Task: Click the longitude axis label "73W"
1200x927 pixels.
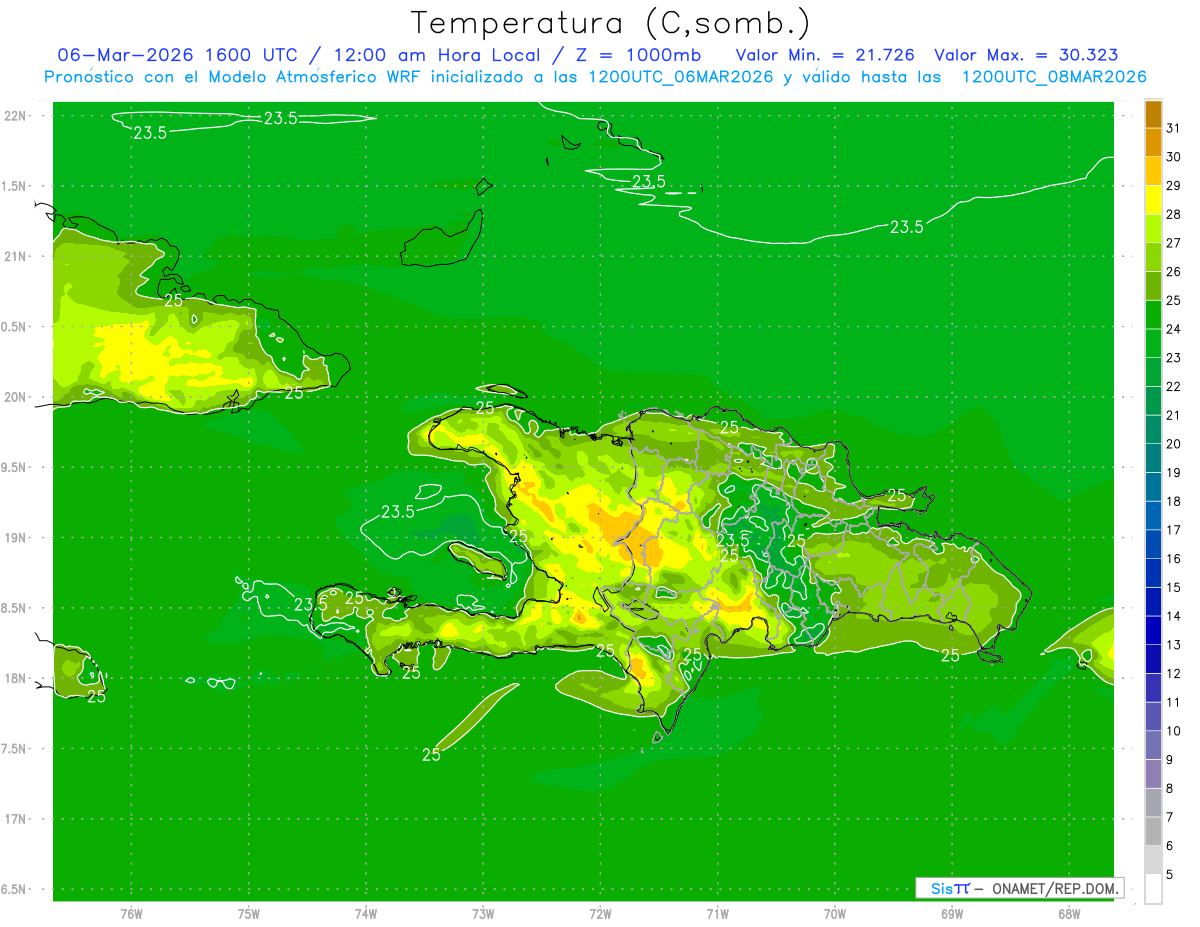Action: click(x=483, y=914)
